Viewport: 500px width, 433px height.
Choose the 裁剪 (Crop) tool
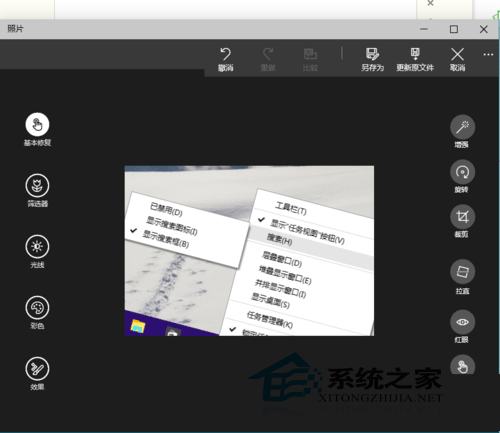[462, 217]
